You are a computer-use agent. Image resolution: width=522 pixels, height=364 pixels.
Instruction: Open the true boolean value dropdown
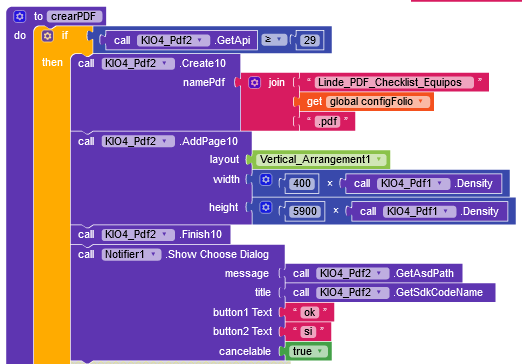pos(320,351)
